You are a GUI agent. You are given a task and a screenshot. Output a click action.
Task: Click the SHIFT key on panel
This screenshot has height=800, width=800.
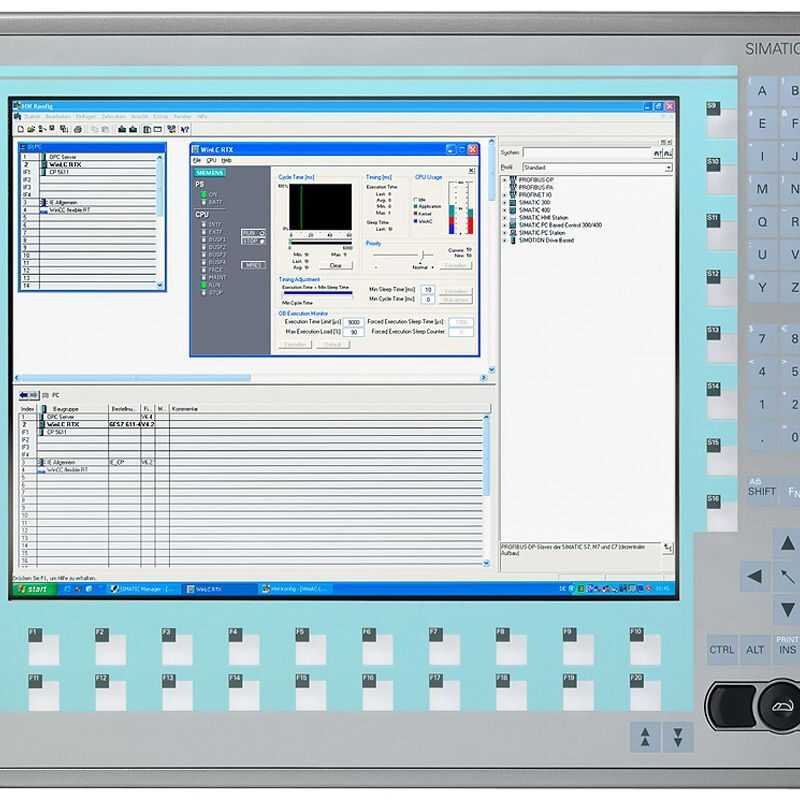tap(762, 491)
